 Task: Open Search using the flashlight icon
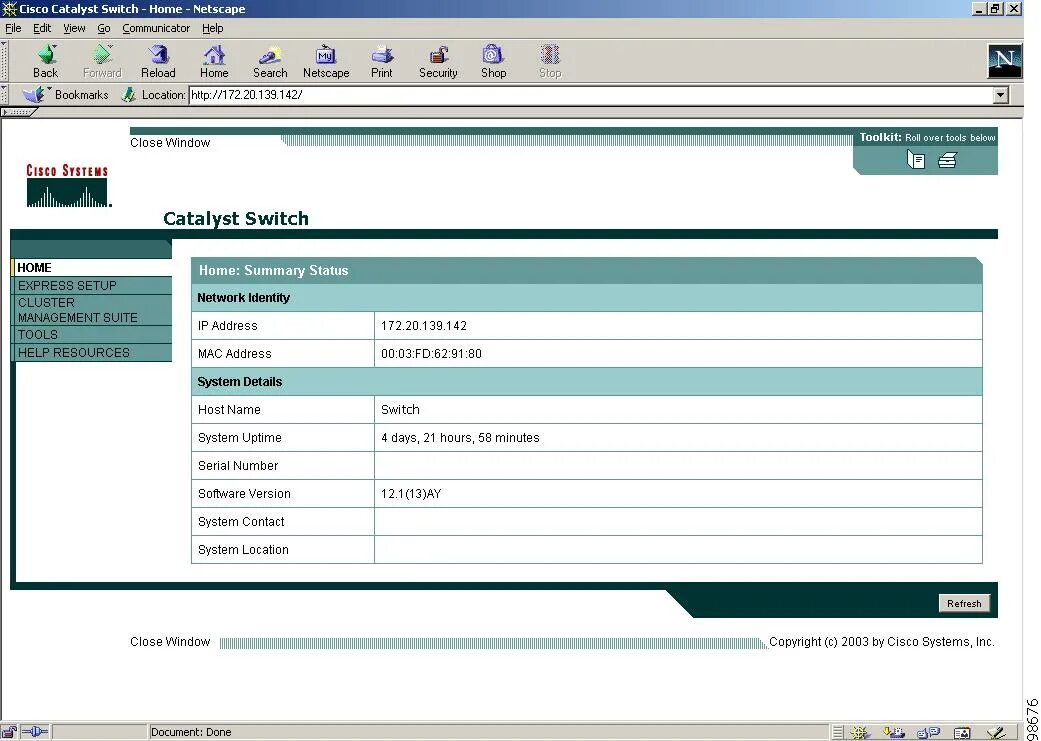coord(270,55)
